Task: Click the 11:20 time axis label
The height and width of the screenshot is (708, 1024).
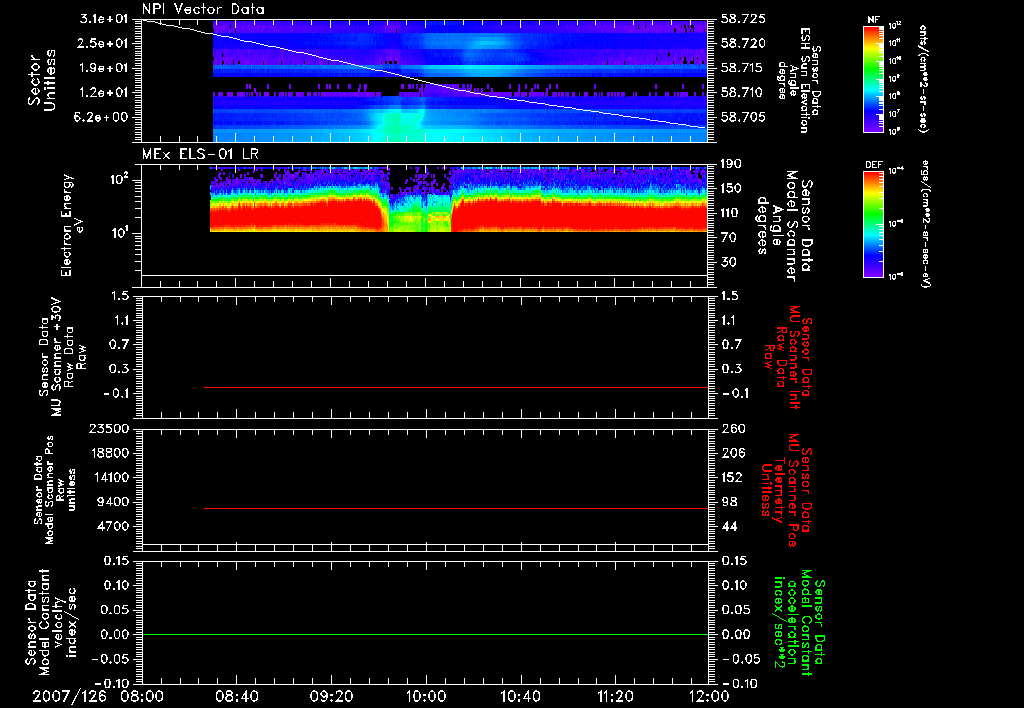Action: [x=615, y=696]
